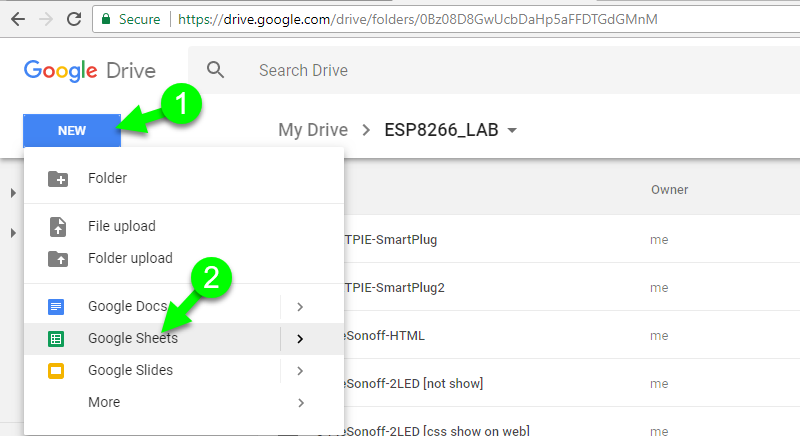Select the Sonoff-HTML file row

tap(571, 335)
